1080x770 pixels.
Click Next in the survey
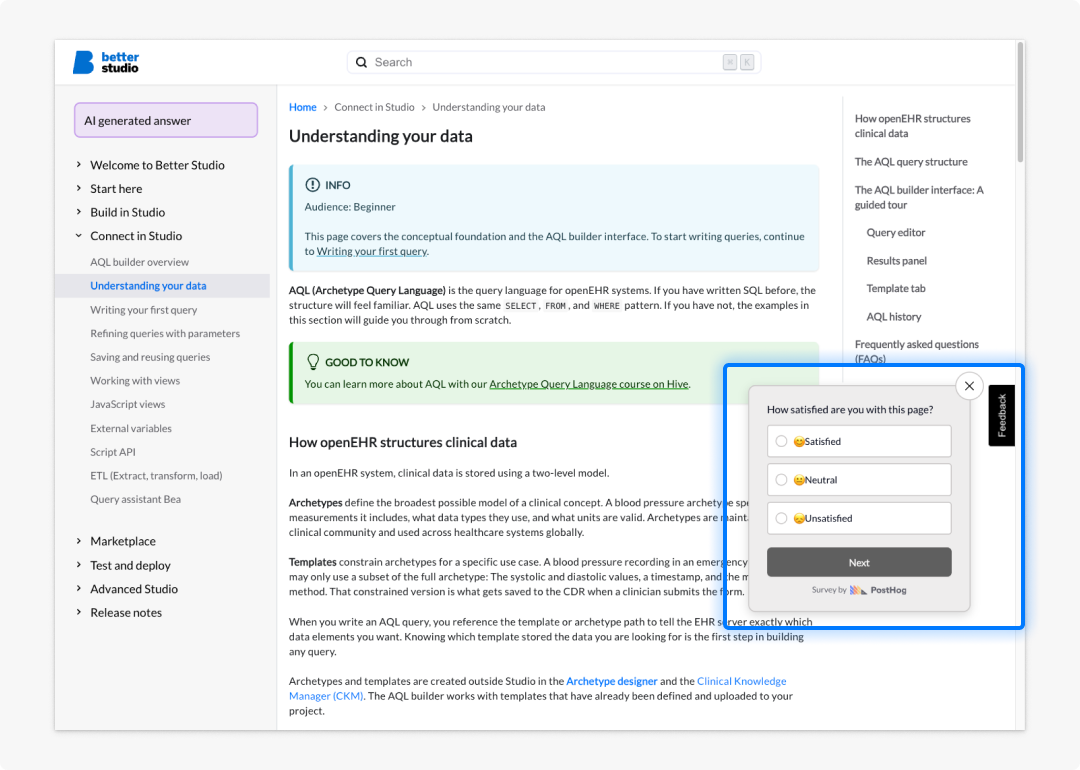click(859, 563)
